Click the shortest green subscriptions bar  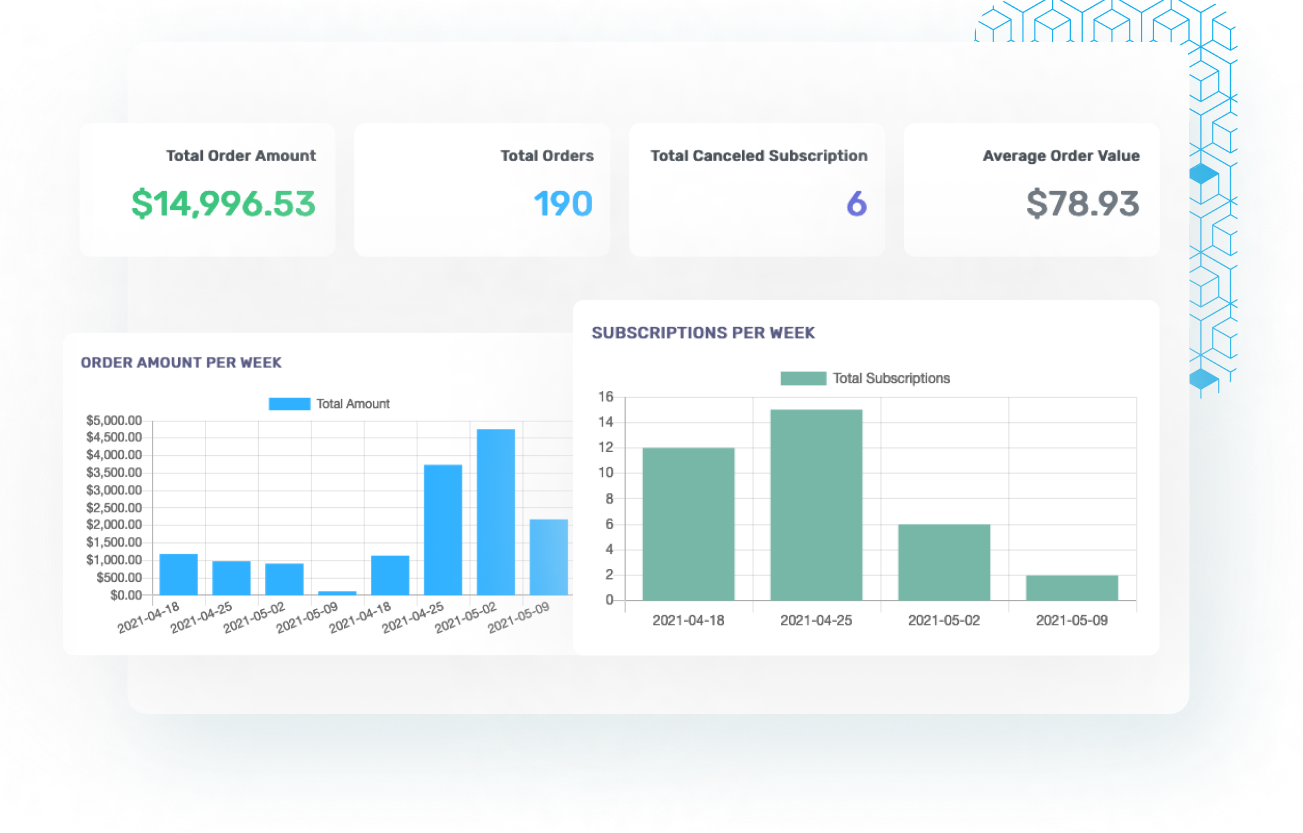click(1072, 588)
